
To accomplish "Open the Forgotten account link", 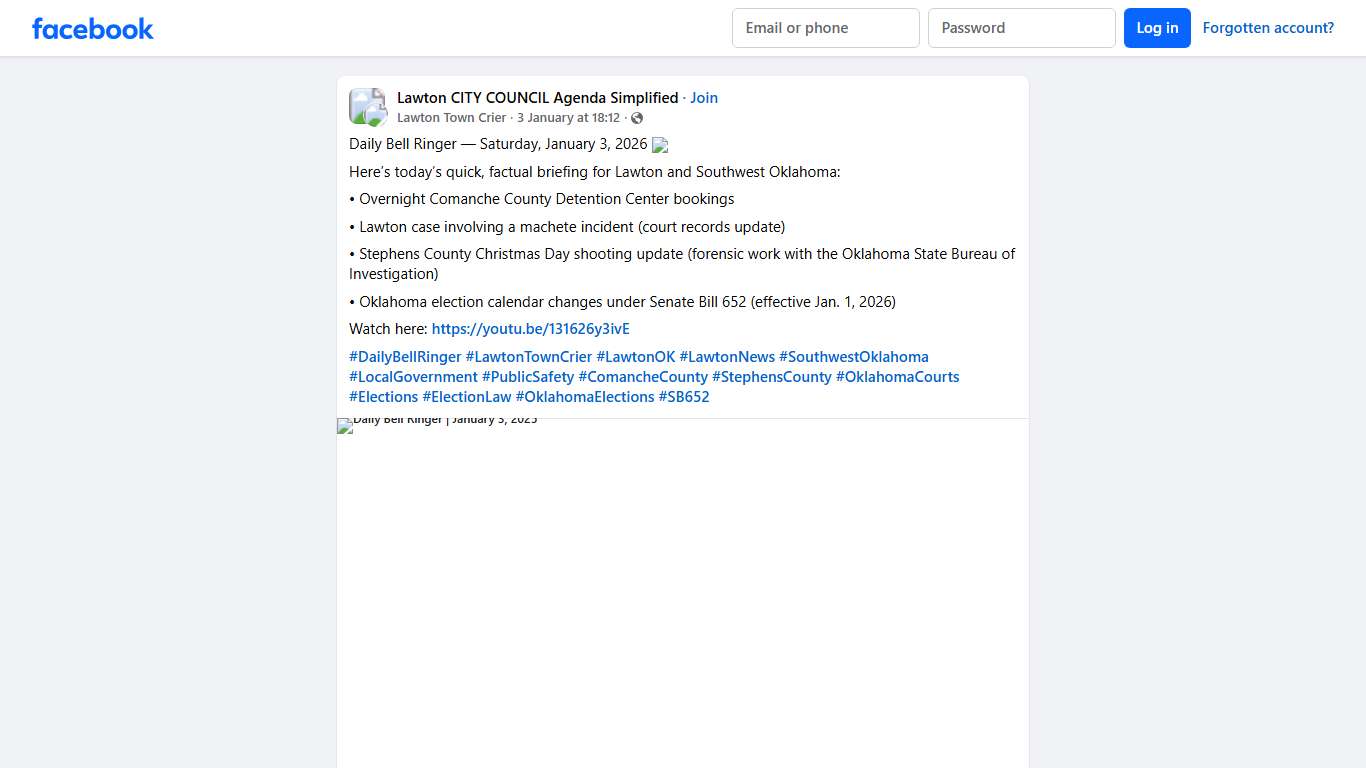I will (1267, 28).
